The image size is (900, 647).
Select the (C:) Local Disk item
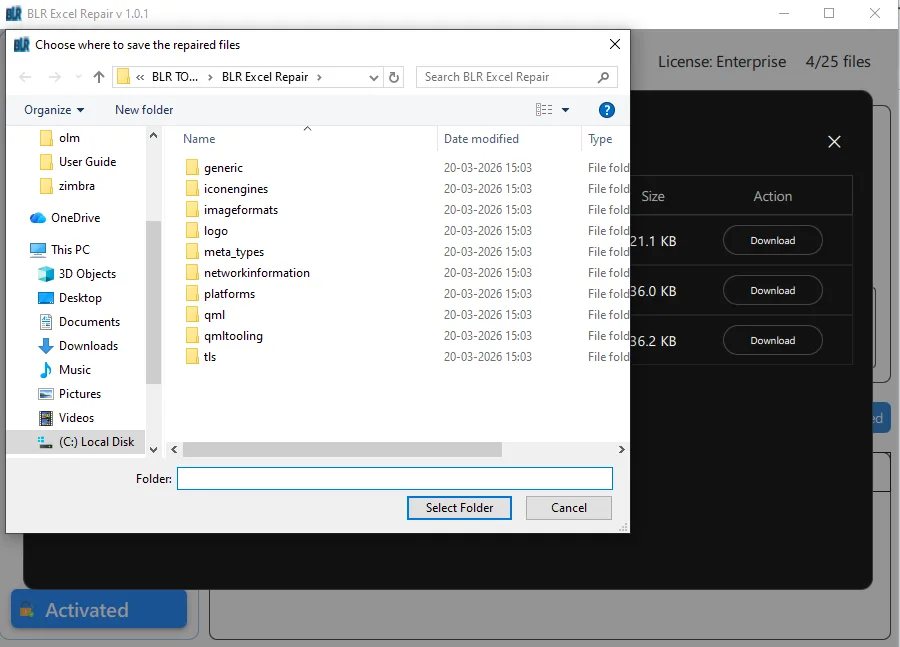coord(96,442)
